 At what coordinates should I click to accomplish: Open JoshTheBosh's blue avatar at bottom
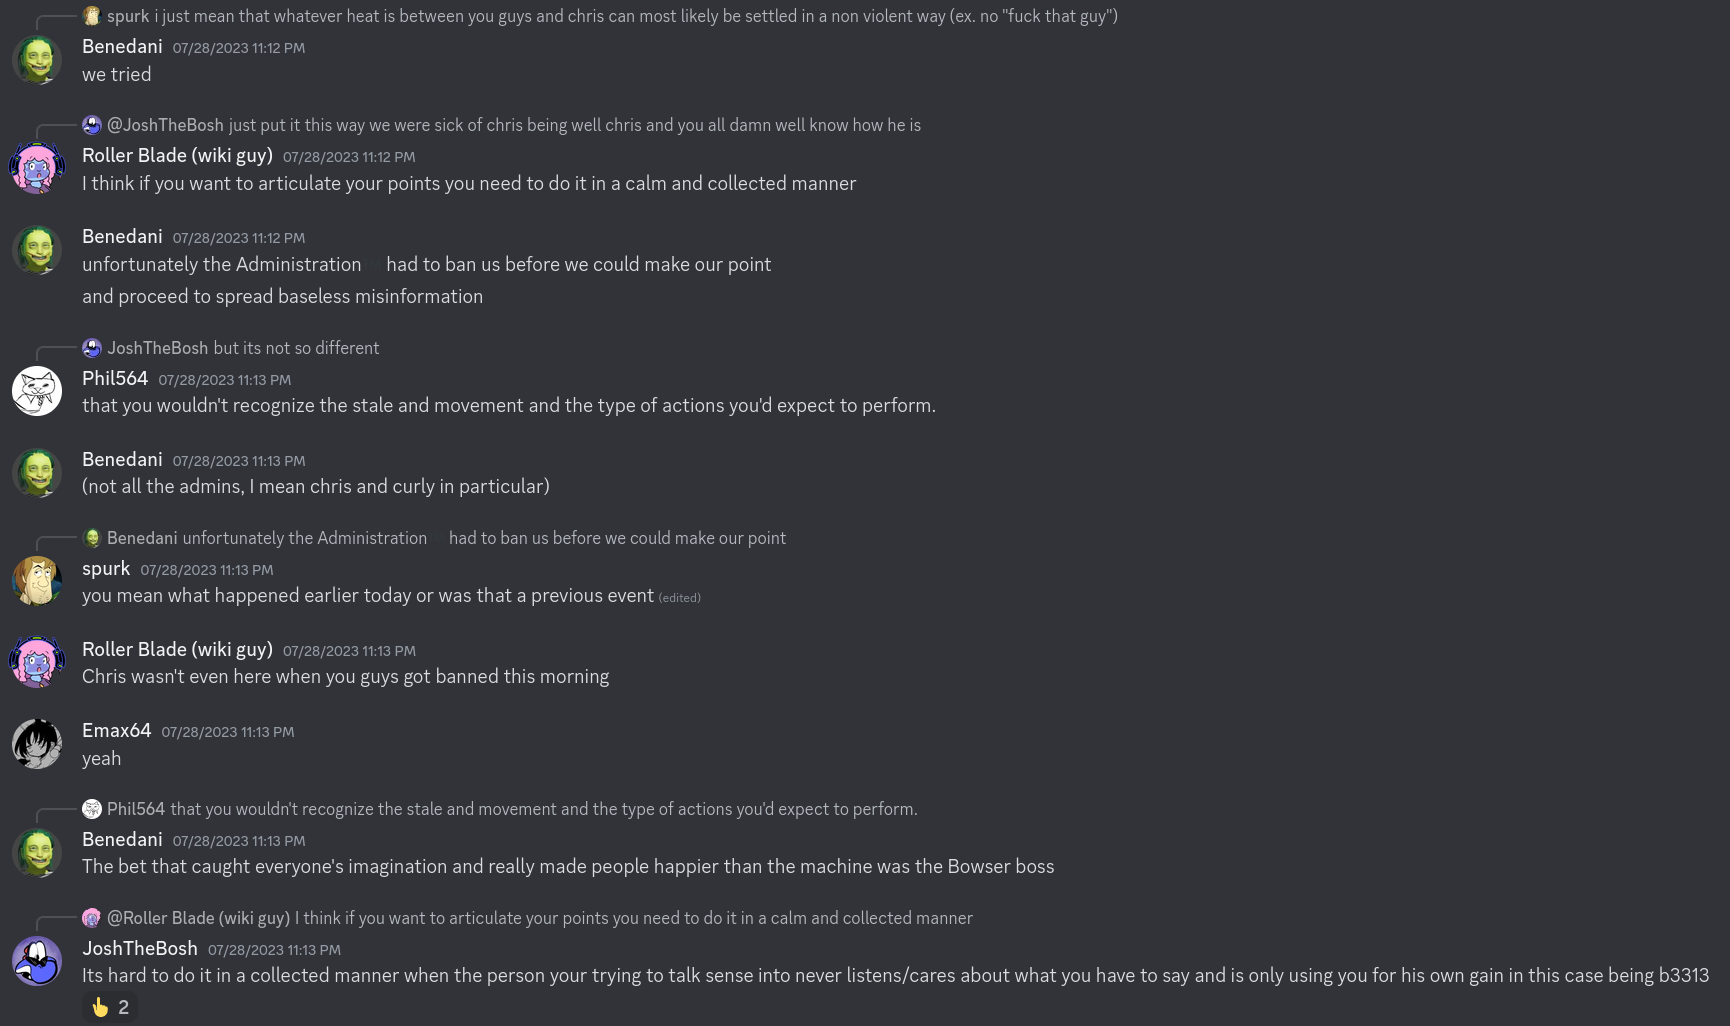click(37, 961)
